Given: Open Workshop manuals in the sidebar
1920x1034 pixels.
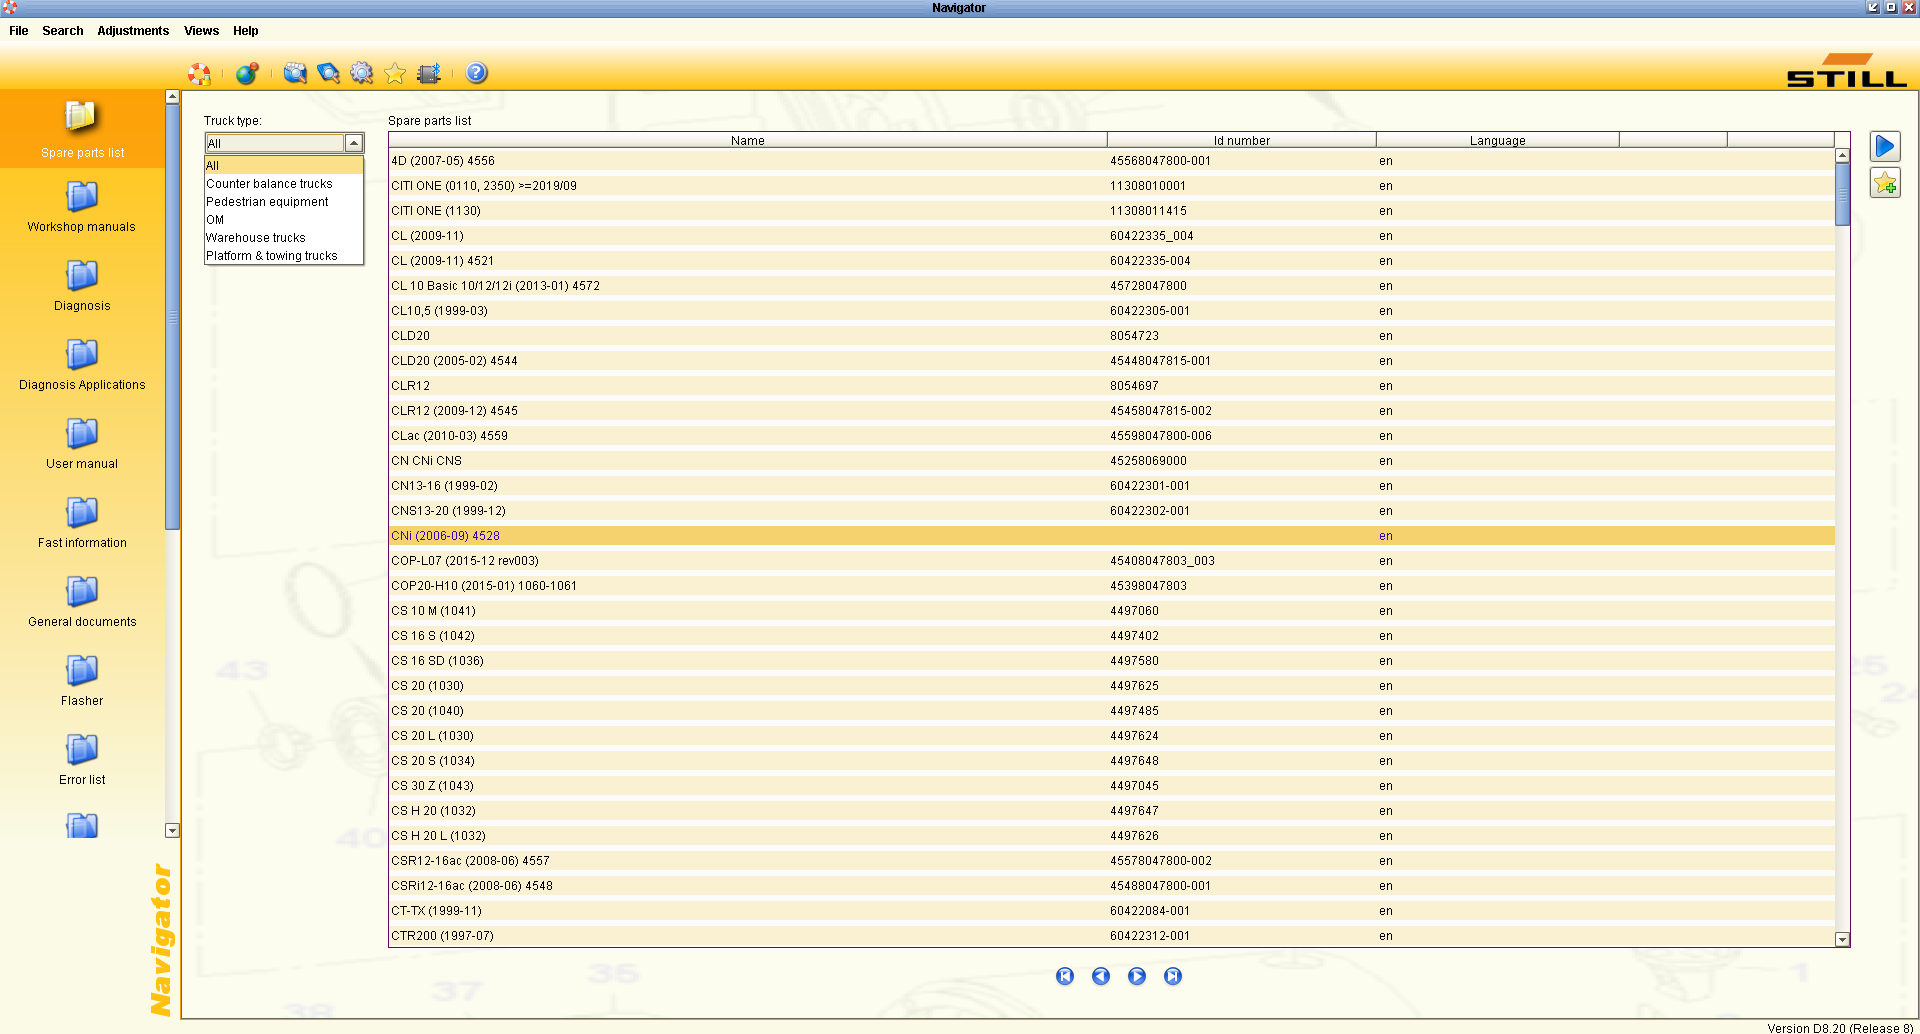Looking at the screenshot, I should [x=82, y=207].
